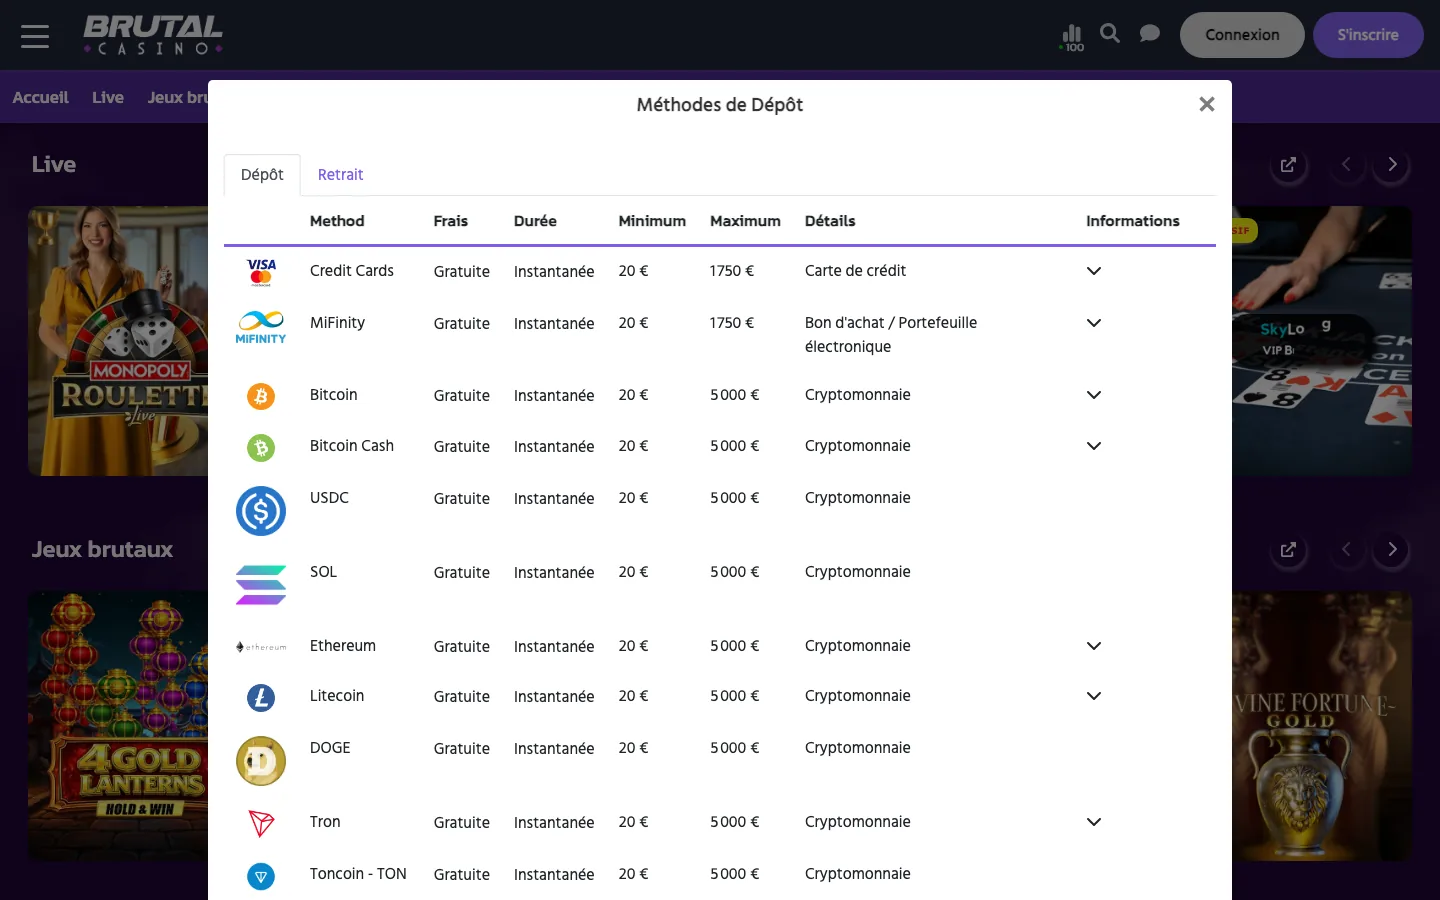Image resolution: width=1440 pixels, height=900 pixels.
Task: Click the Détails column header
Action: click(x=830, y=221)
